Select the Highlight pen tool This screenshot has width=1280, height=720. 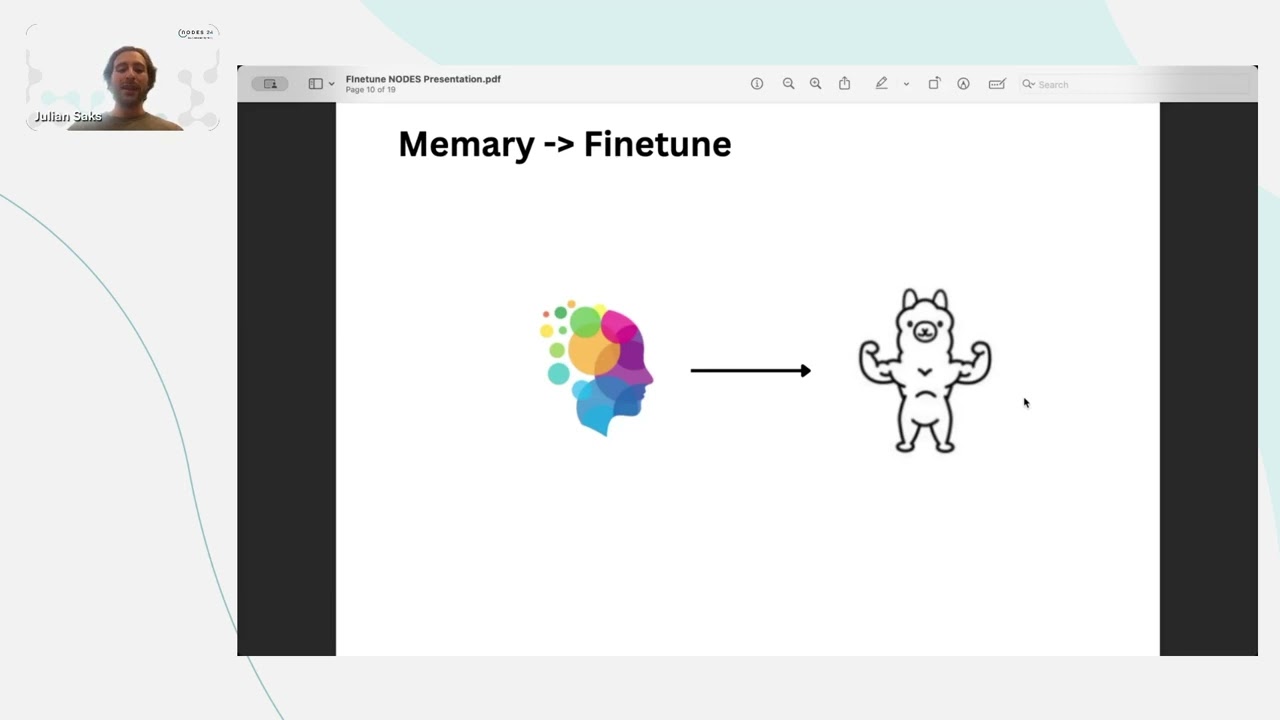click(x=881, y=84)
